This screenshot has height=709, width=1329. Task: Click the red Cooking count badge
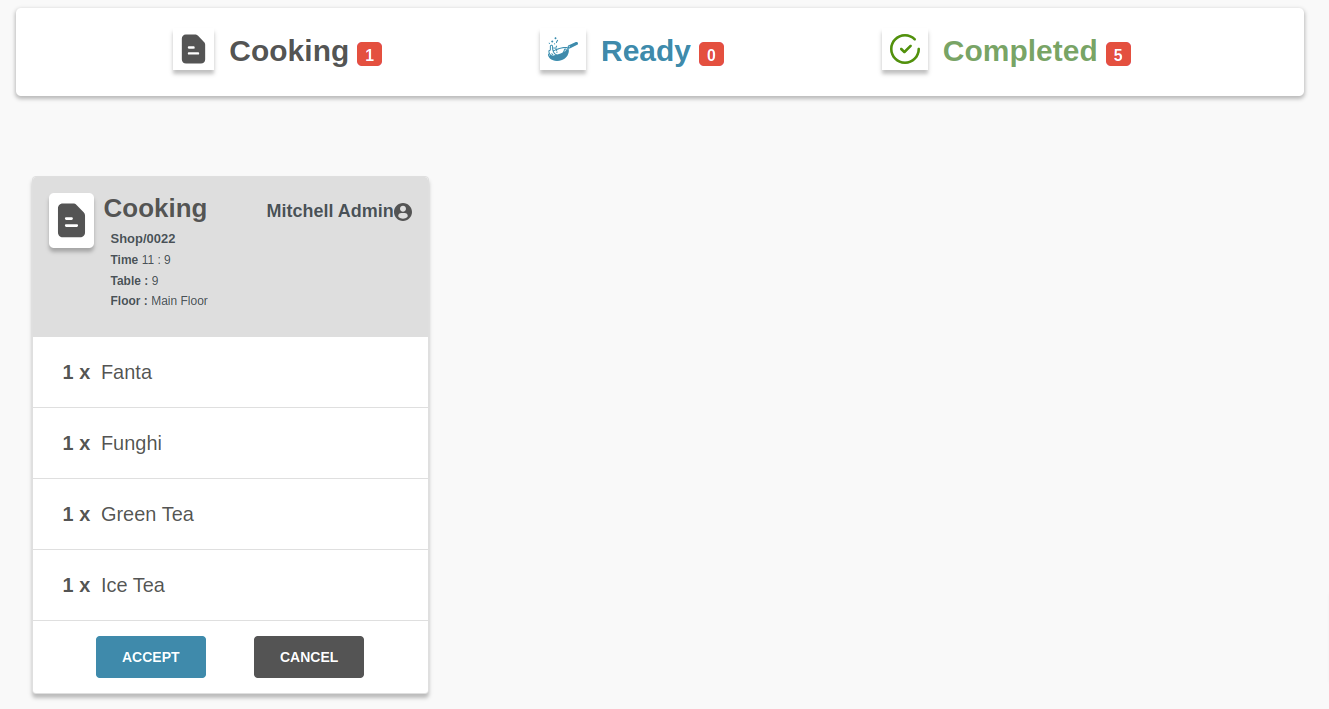tap(370, 54)
